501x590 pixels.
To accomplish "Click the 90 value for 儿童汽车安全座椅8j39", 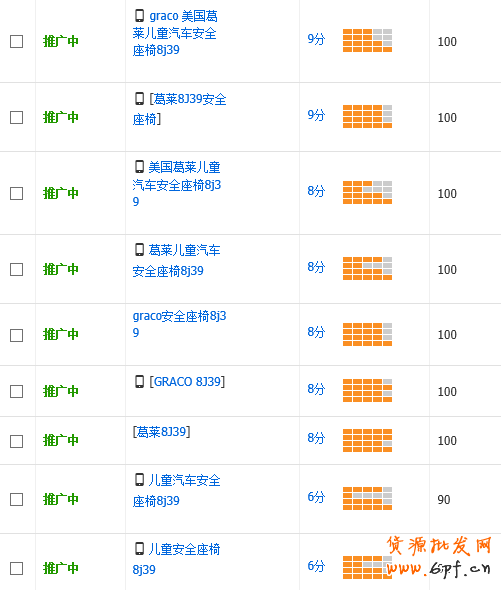I will click(444, 500).
